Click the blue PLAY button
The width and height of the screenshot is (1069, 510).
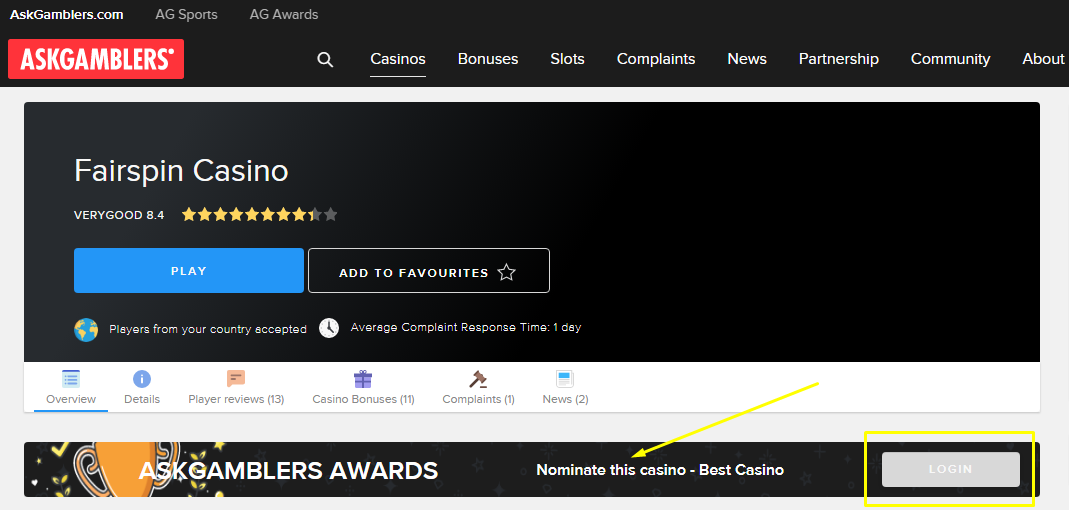pos(189,271)
